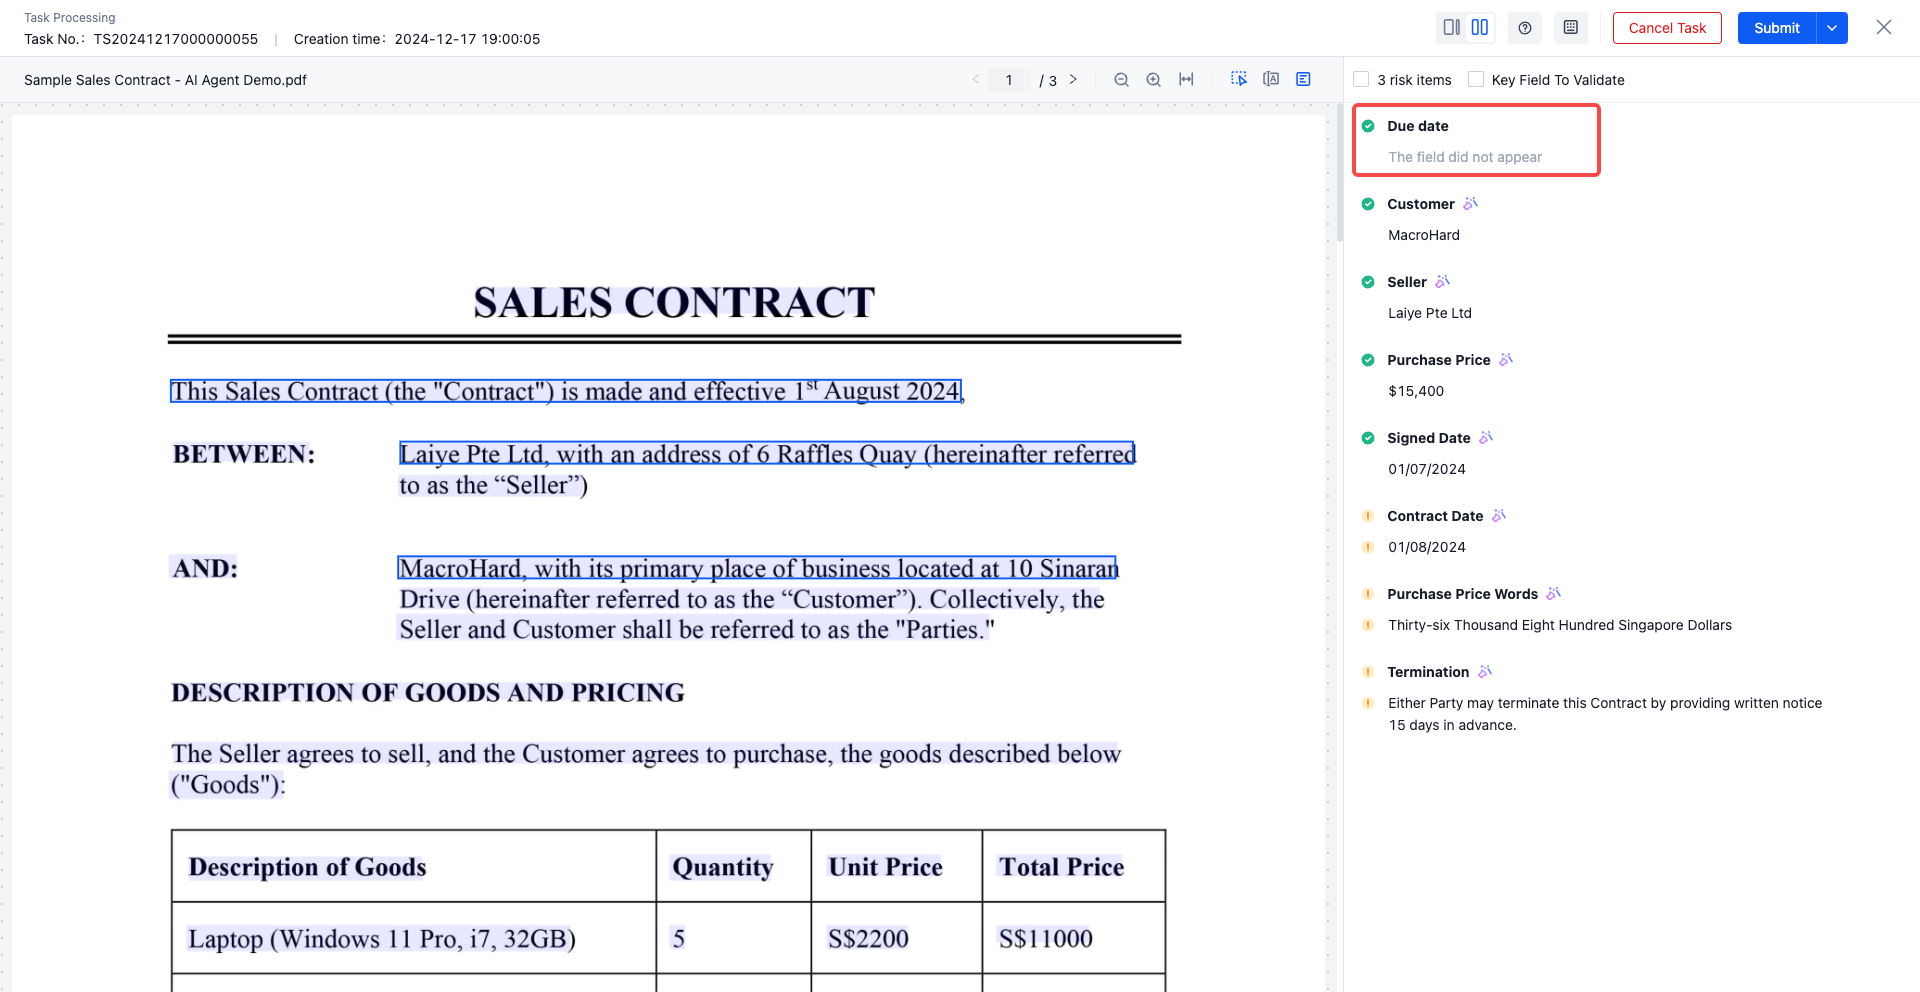Click the S$11000 total price cell
The height and width of the screenshot is (992, 1920).
(x=1074, y=938)
